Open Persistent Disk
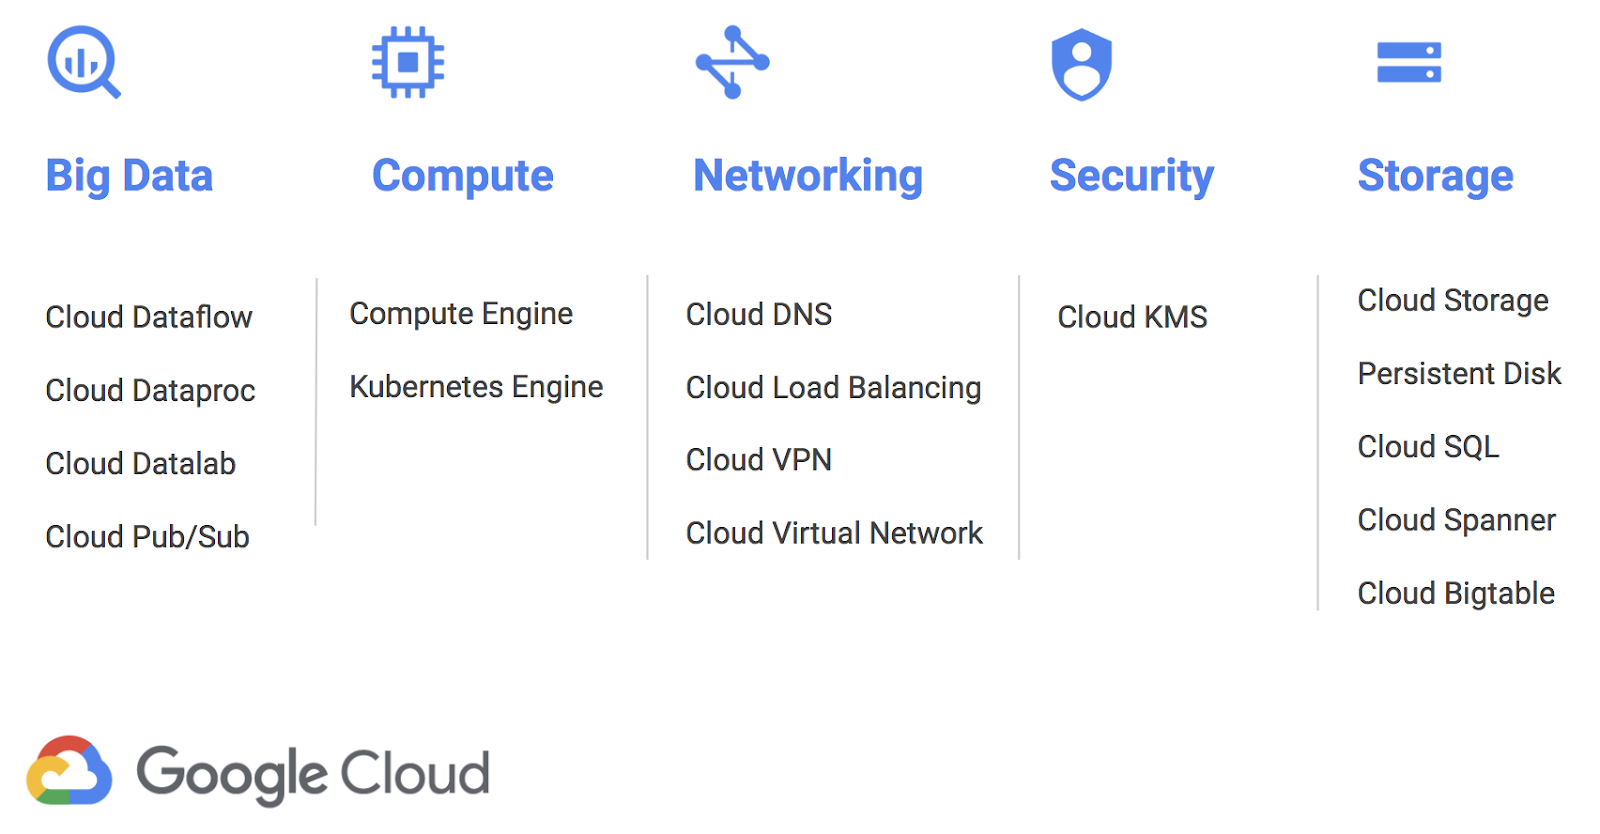Screen dimensions: 1600x834 tap(1459, 374)
